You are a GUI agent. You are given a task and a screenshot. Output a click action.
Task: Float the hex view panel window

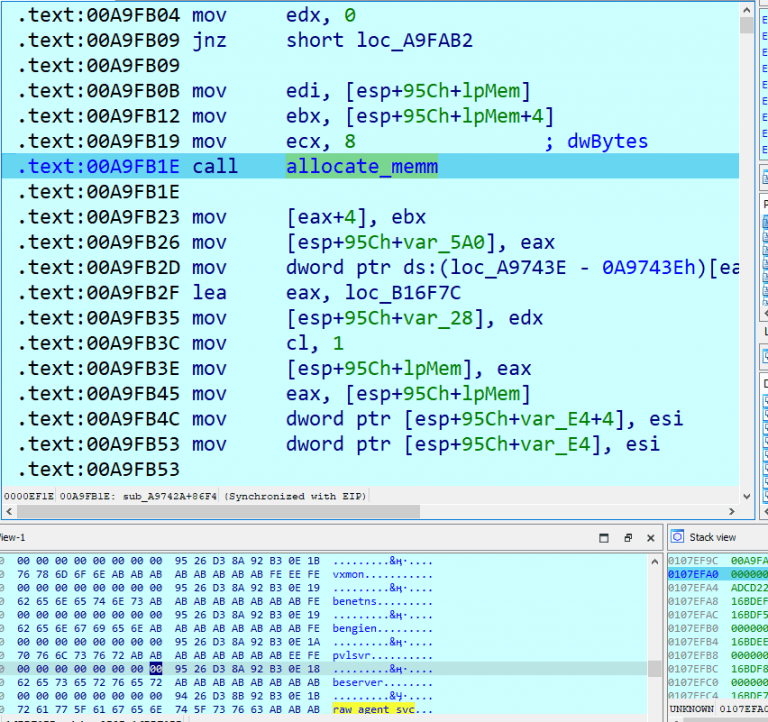627,537
